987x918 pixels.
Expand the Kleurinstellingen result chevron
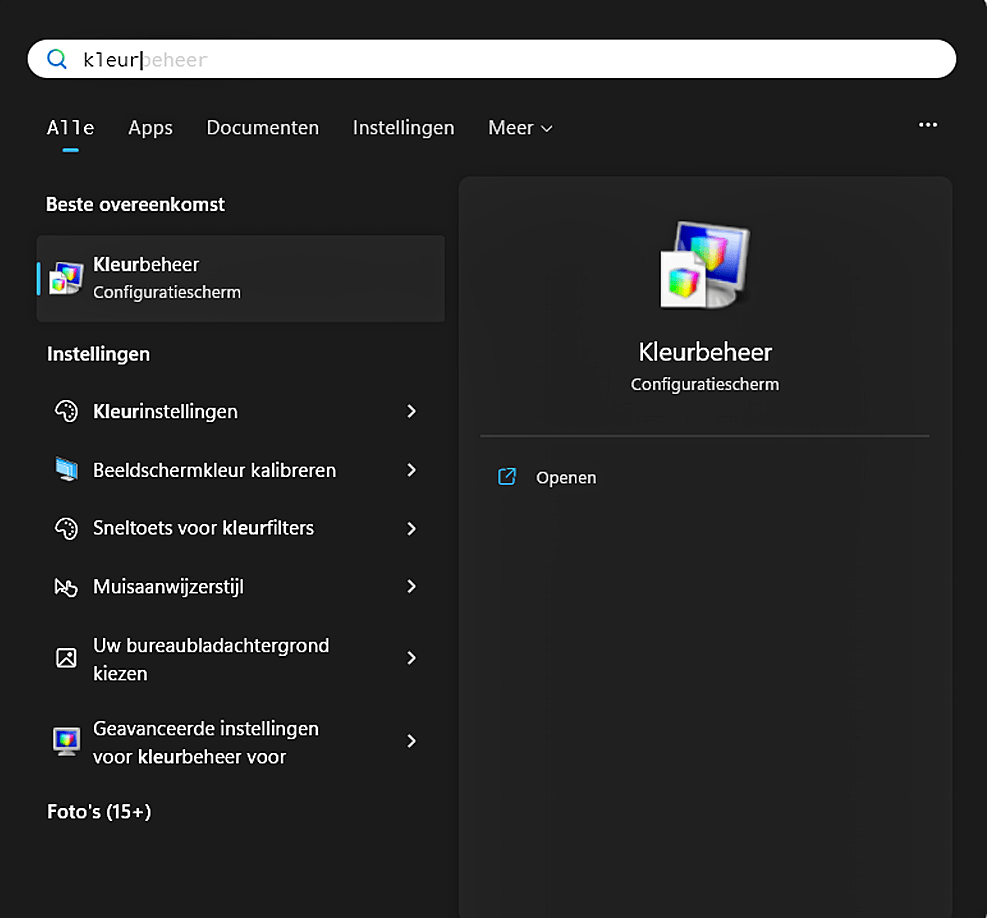412,411
